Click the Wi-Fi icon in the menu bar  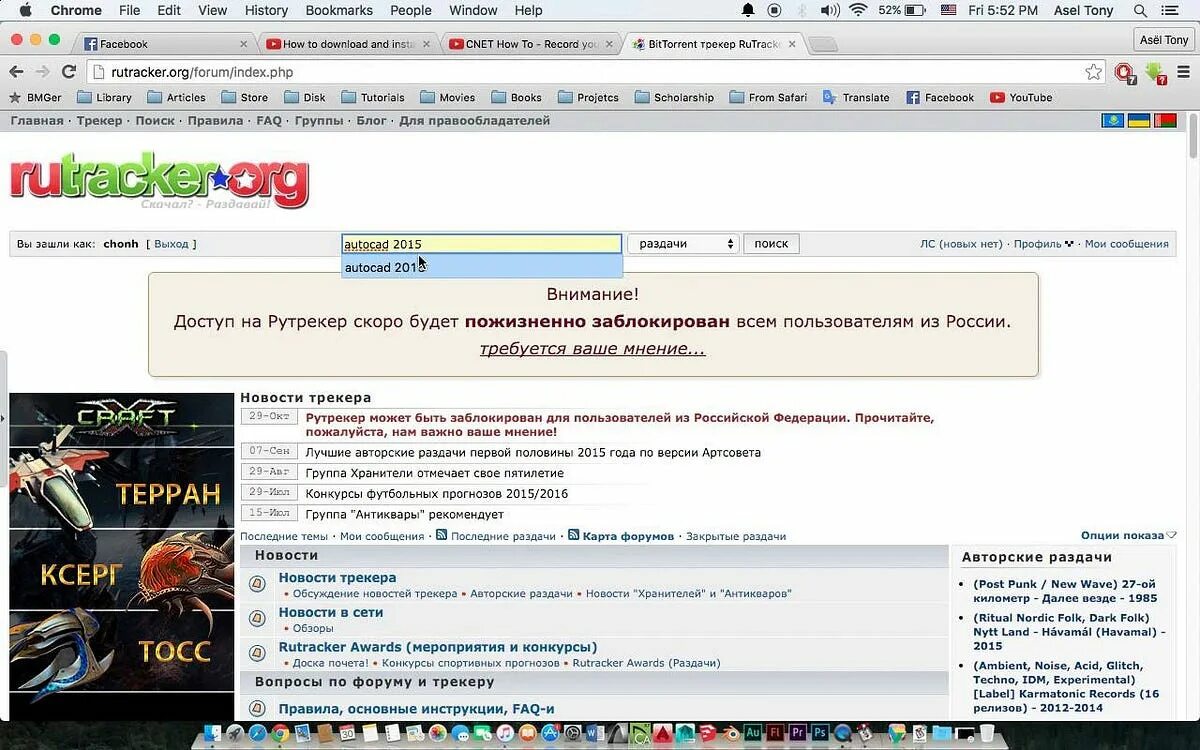click(x=858, y=10)
